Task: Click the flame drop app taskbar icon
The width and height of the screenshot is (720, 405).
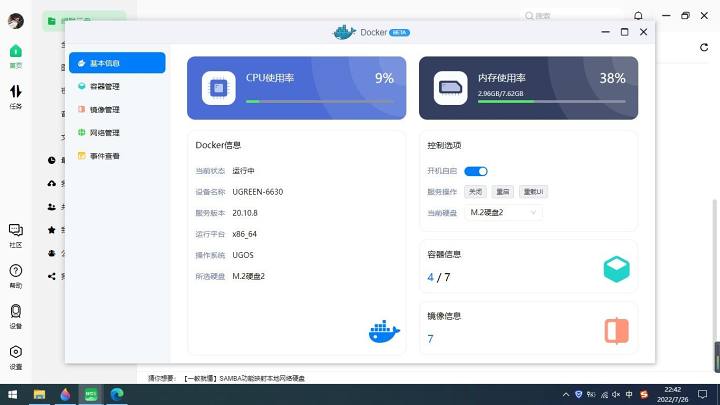Action: (65, 394)
